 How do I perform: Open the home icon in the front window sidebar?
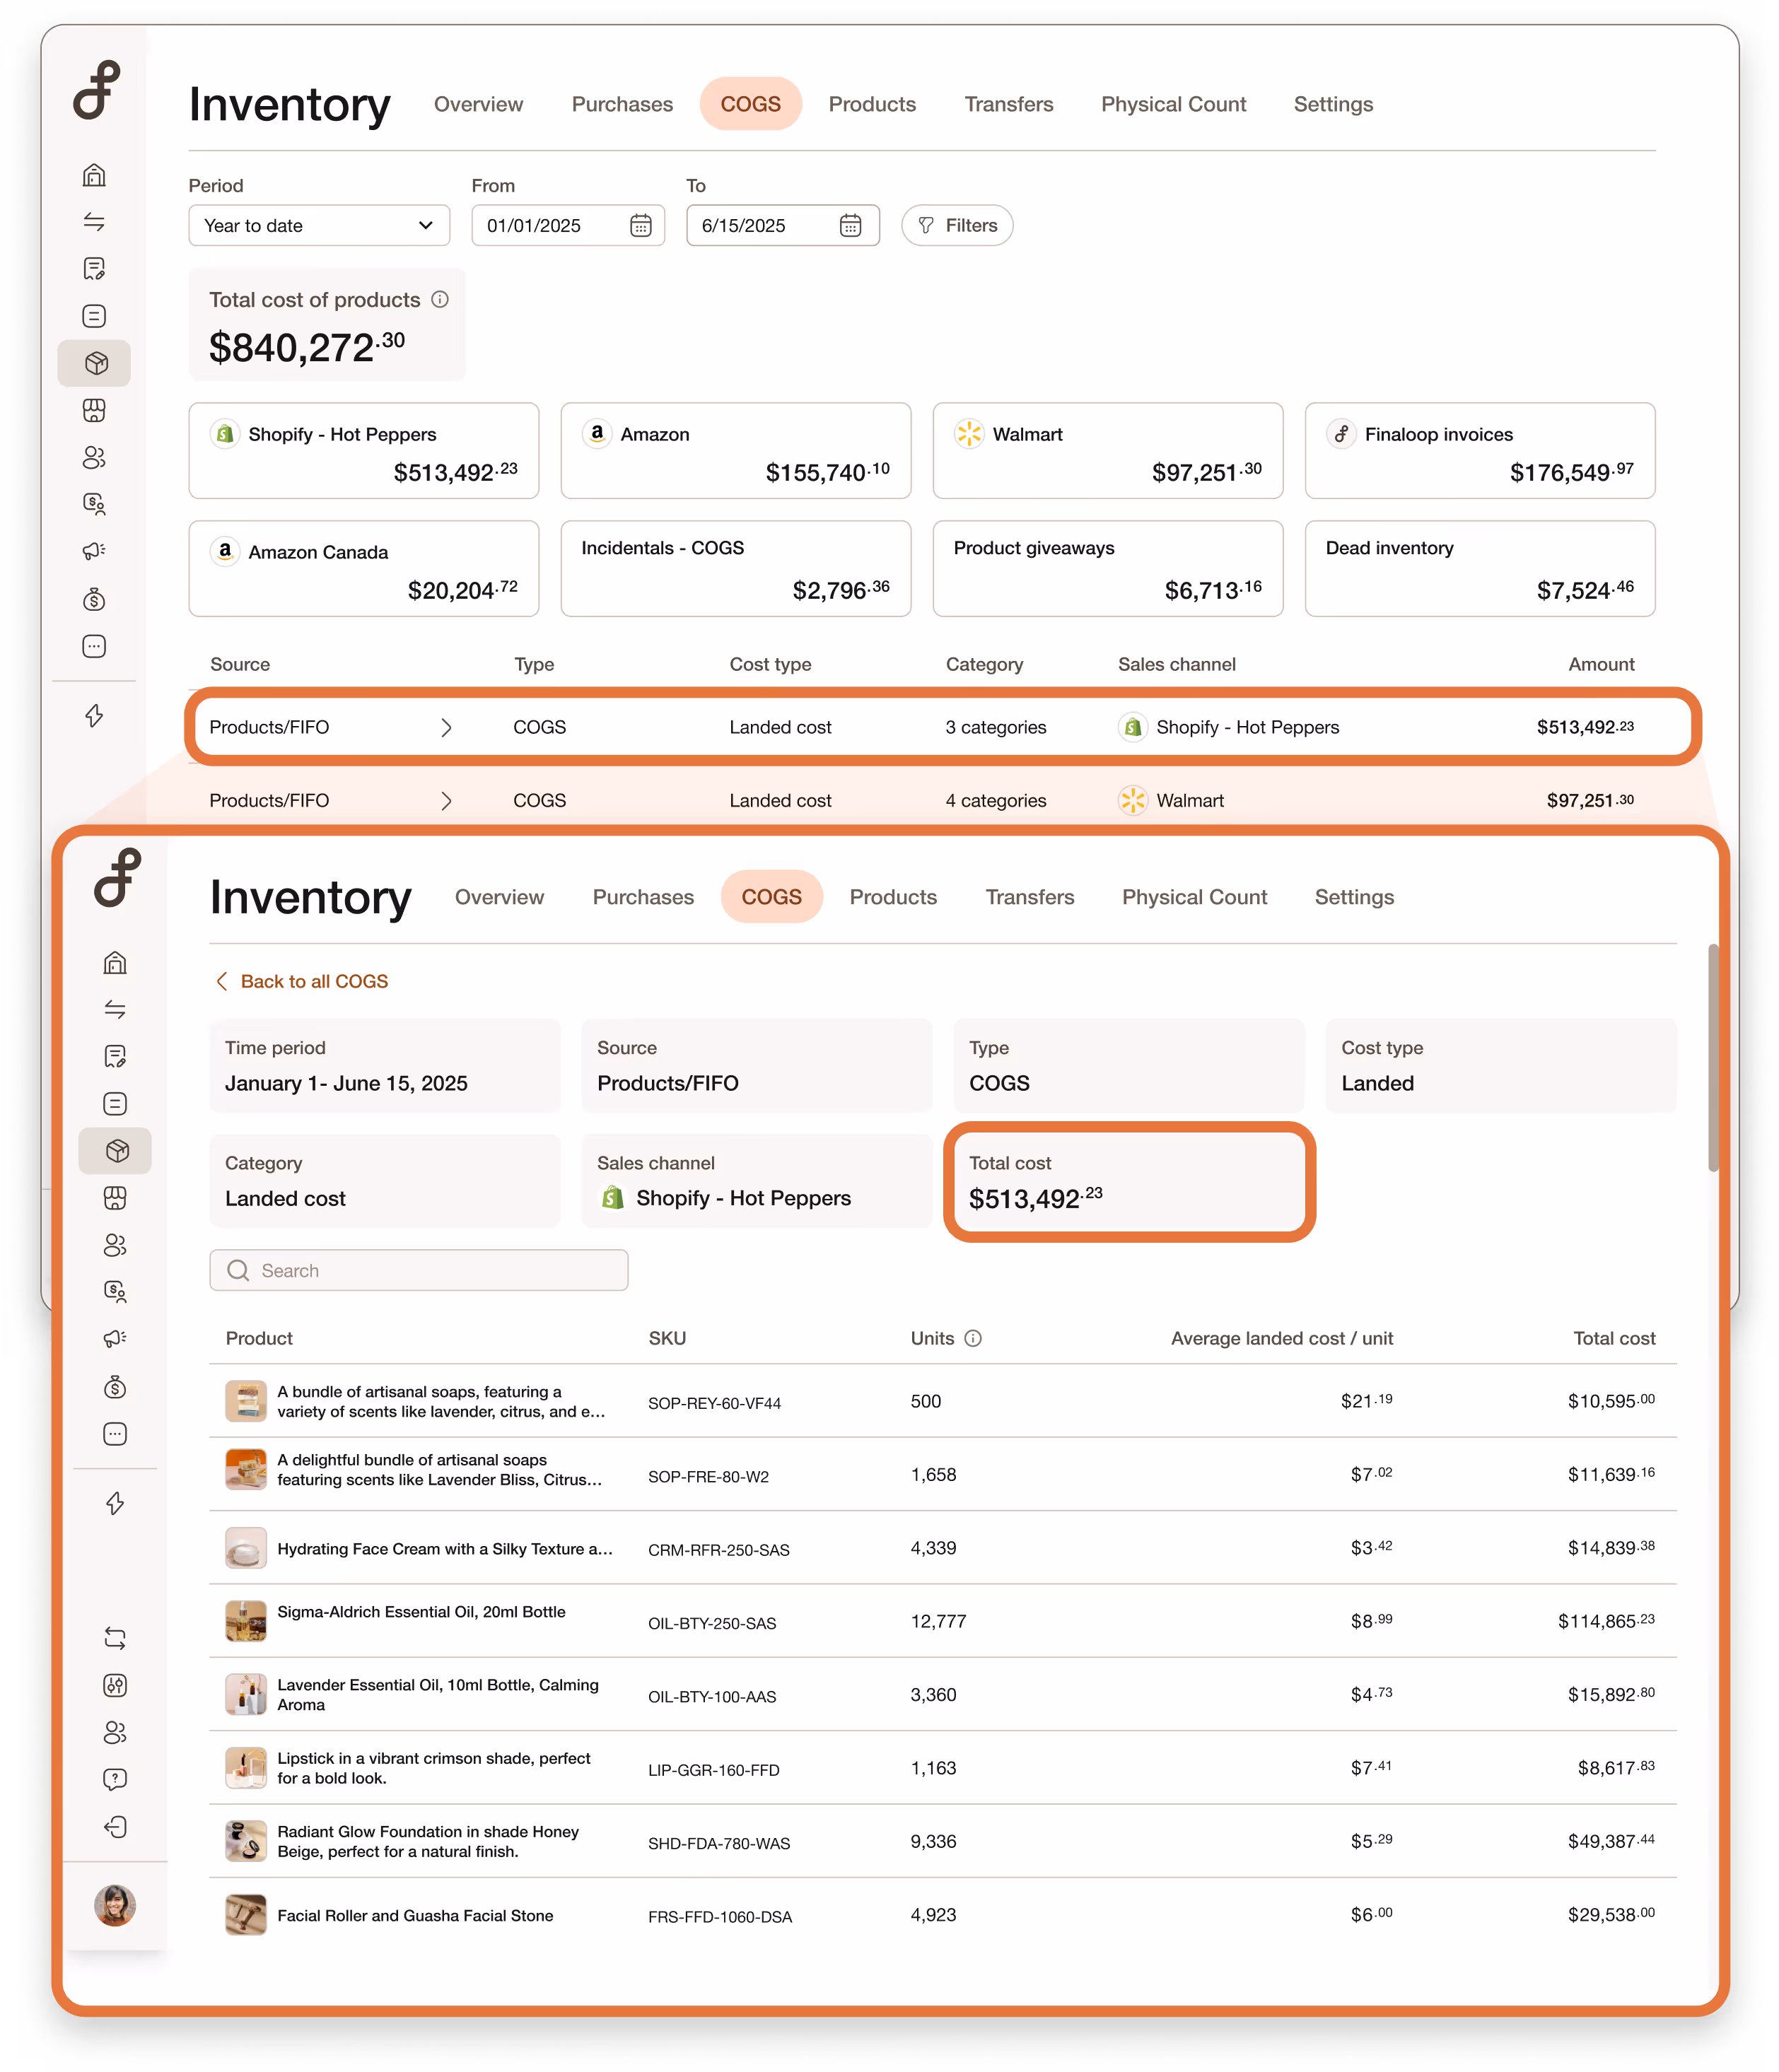115,962
